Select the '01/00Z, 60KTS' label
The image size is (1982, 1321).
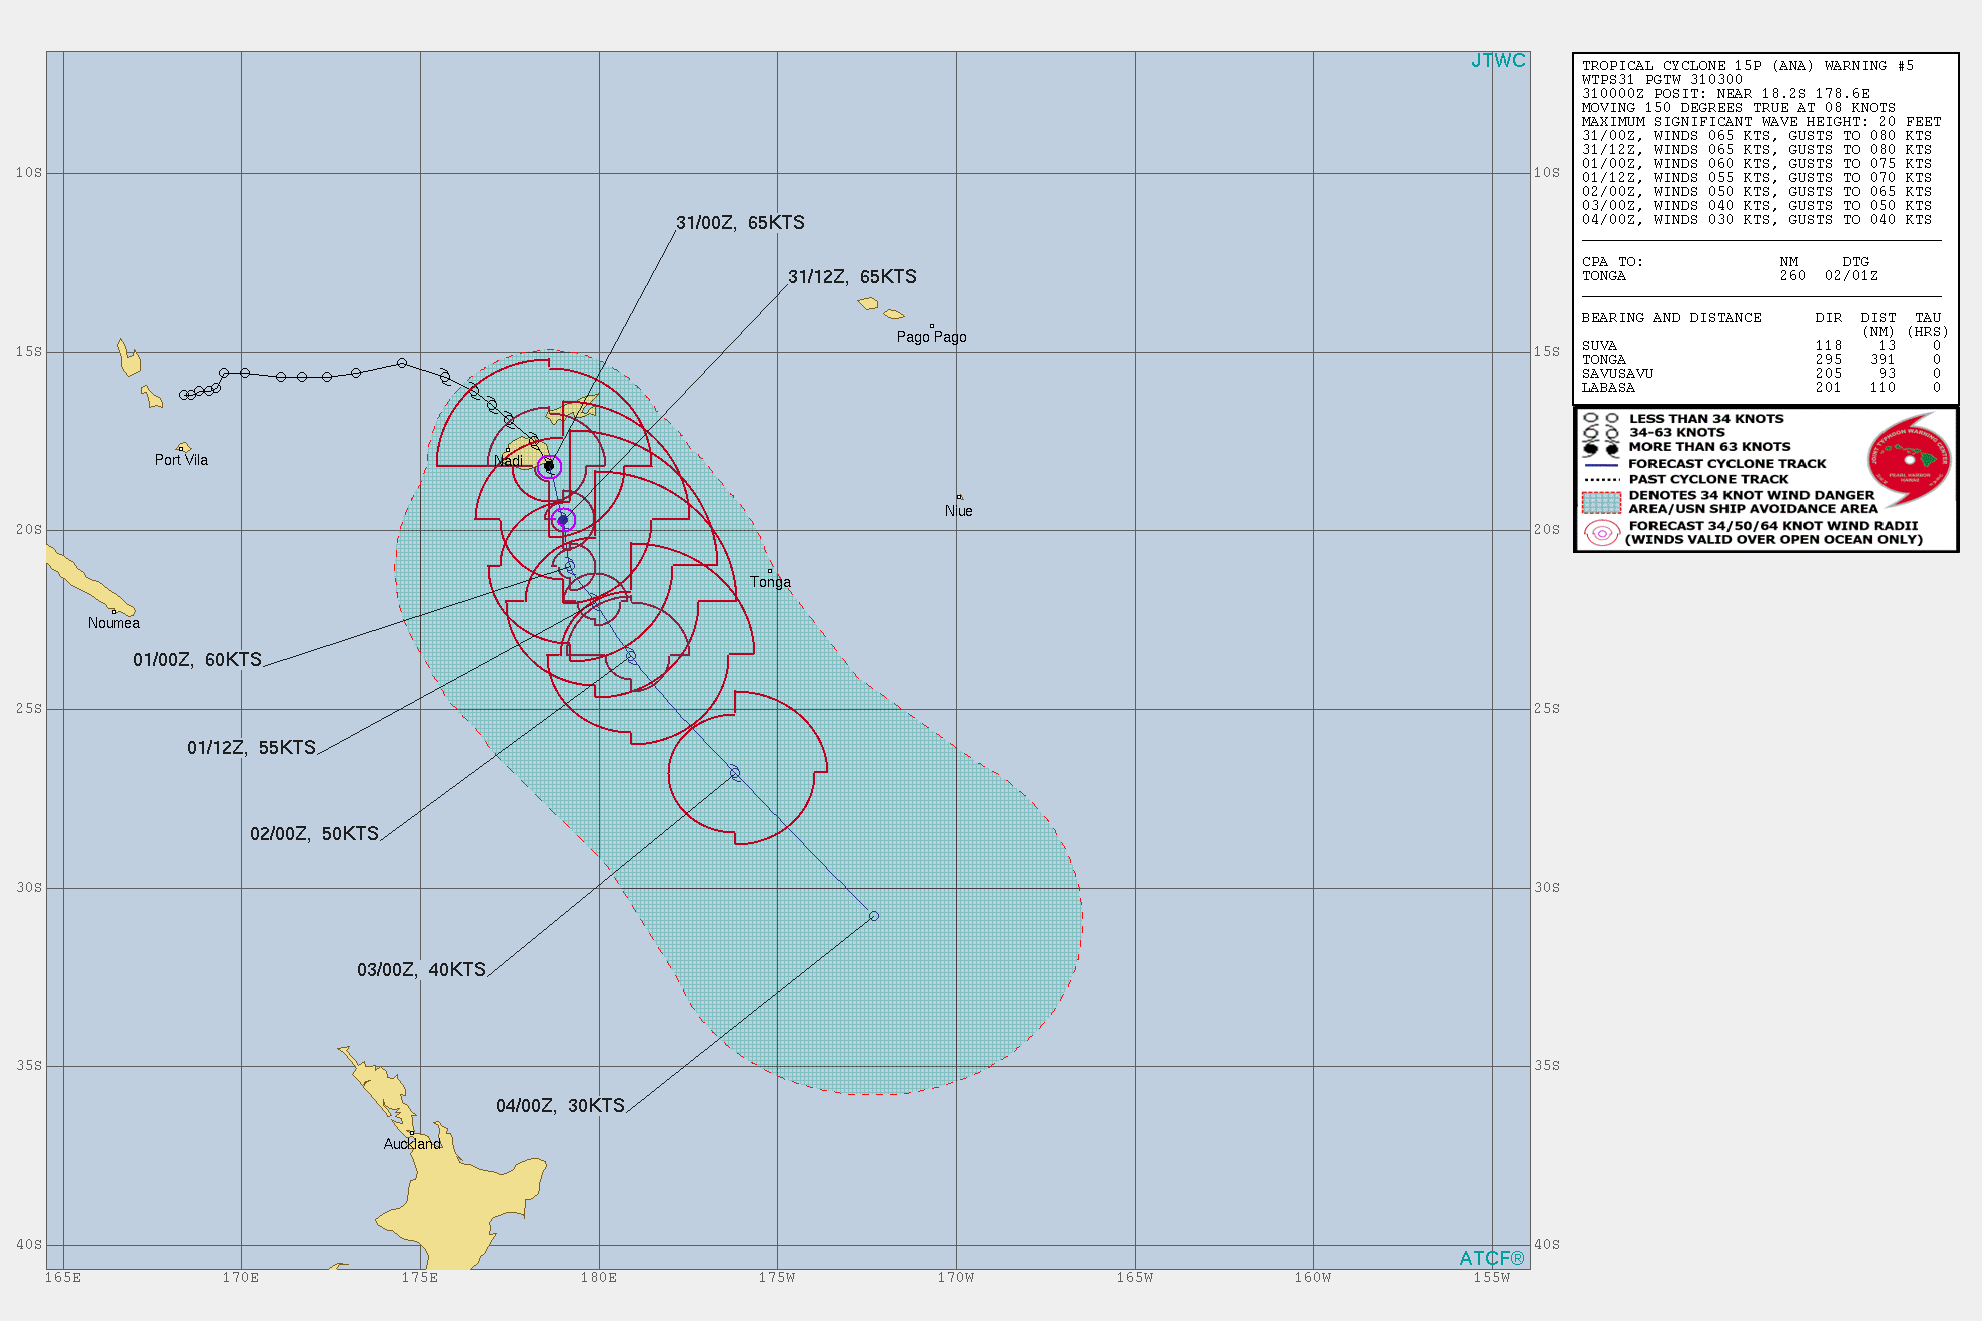198,660
